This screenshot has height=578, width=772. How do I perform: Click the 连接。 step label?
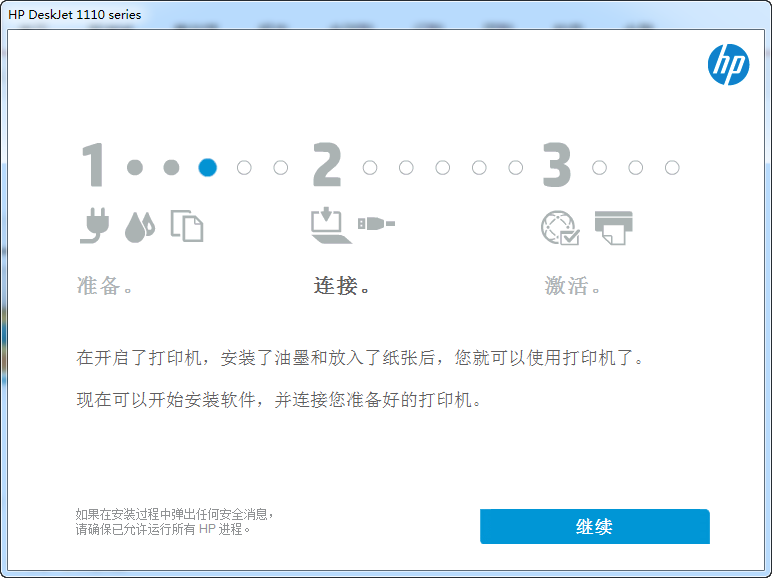pos(341,286)
